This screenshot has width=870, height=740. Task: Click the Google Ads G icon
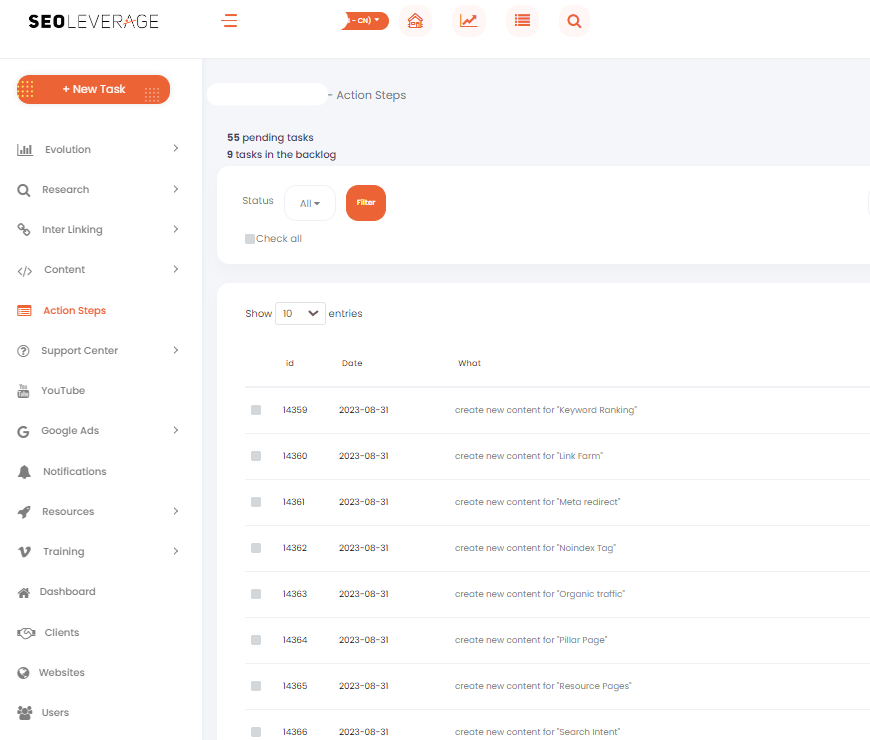click(23, 432)
